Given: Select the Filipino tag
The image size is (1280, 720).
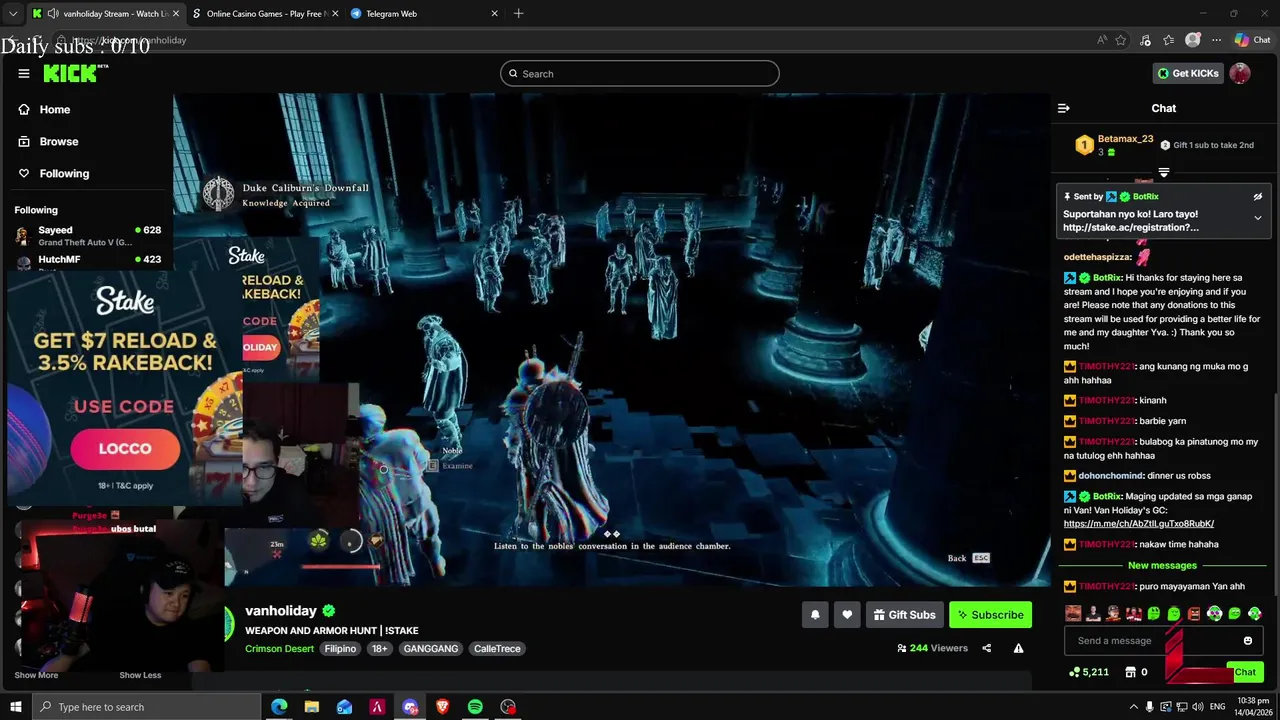Looking at the screenshot, I should click(340, 649).
